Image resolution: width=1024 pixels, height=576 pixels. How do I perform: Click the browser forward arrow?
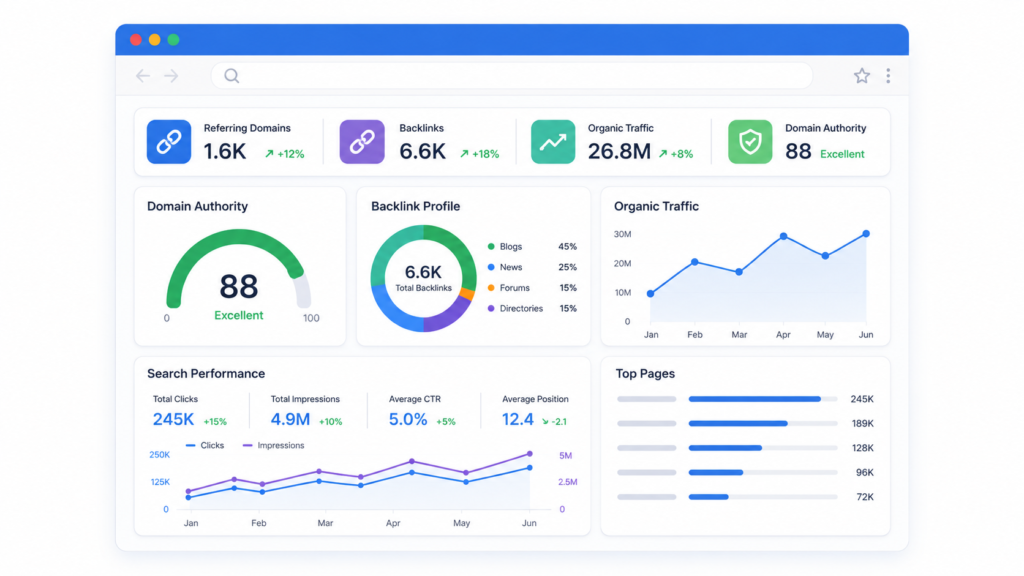(x=171, y=76)
